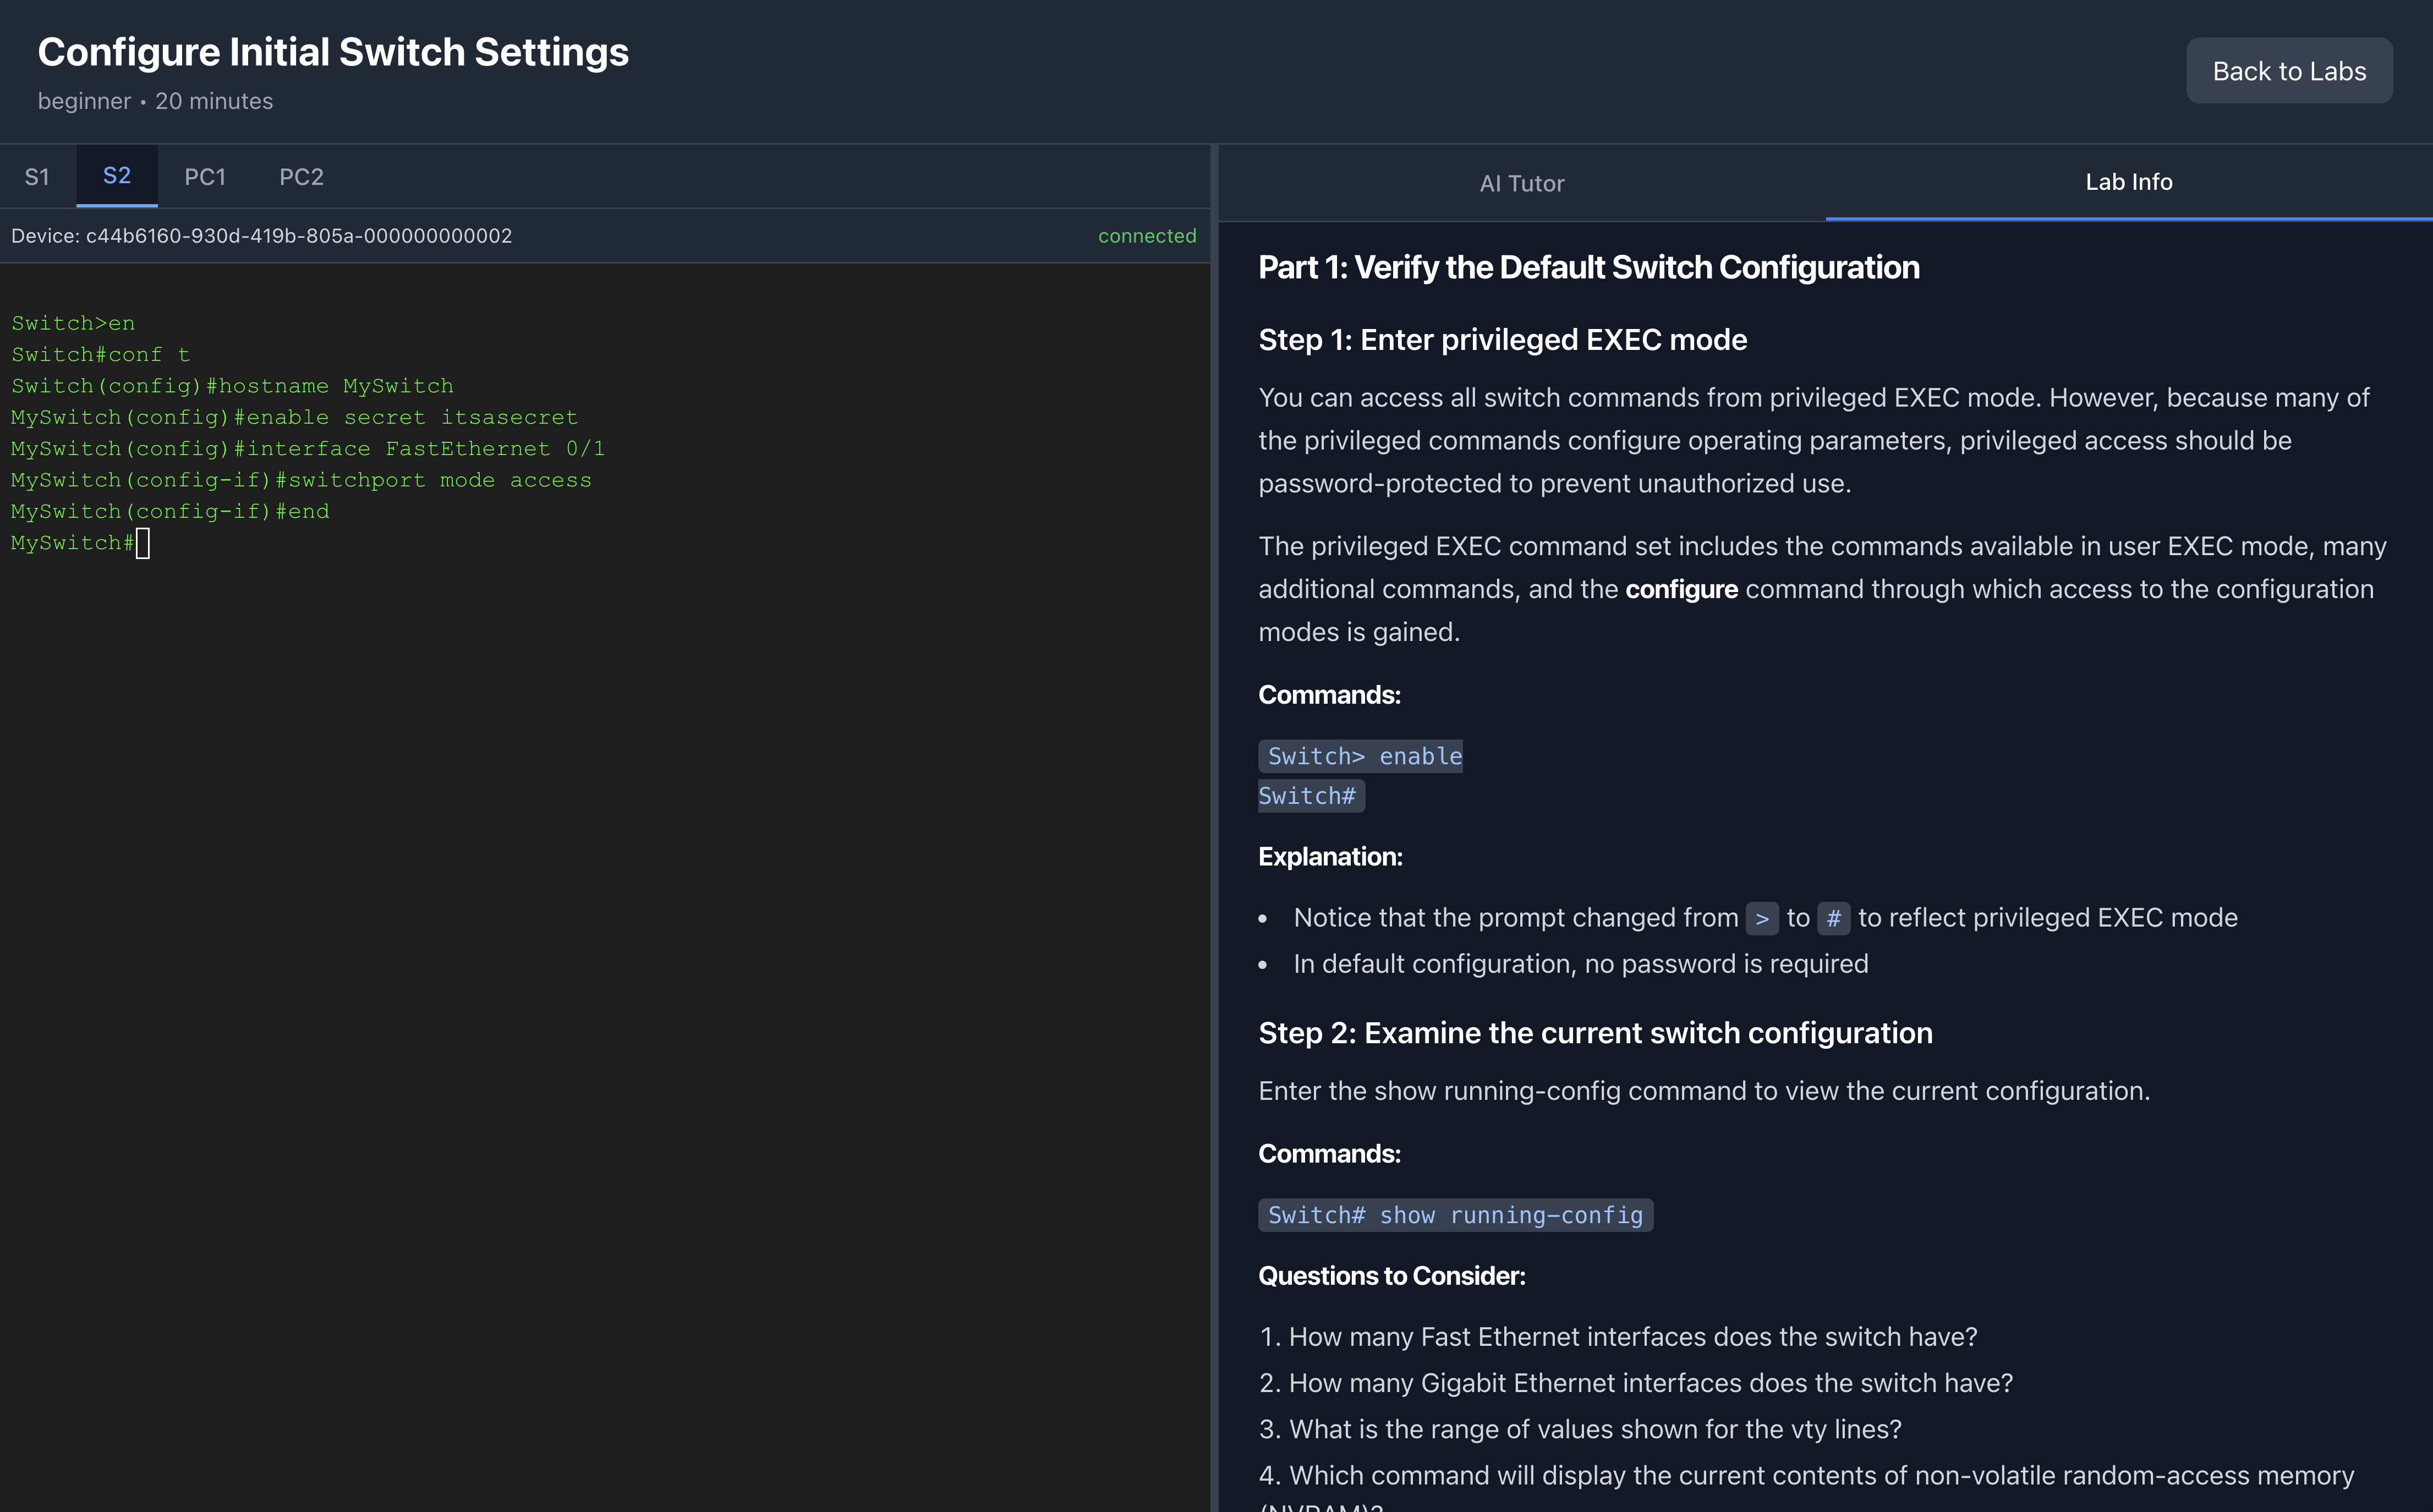
Task: Click the terminal cursor after MySwitch# prompt
Action: pyautogui.click(x=143, y=543)
